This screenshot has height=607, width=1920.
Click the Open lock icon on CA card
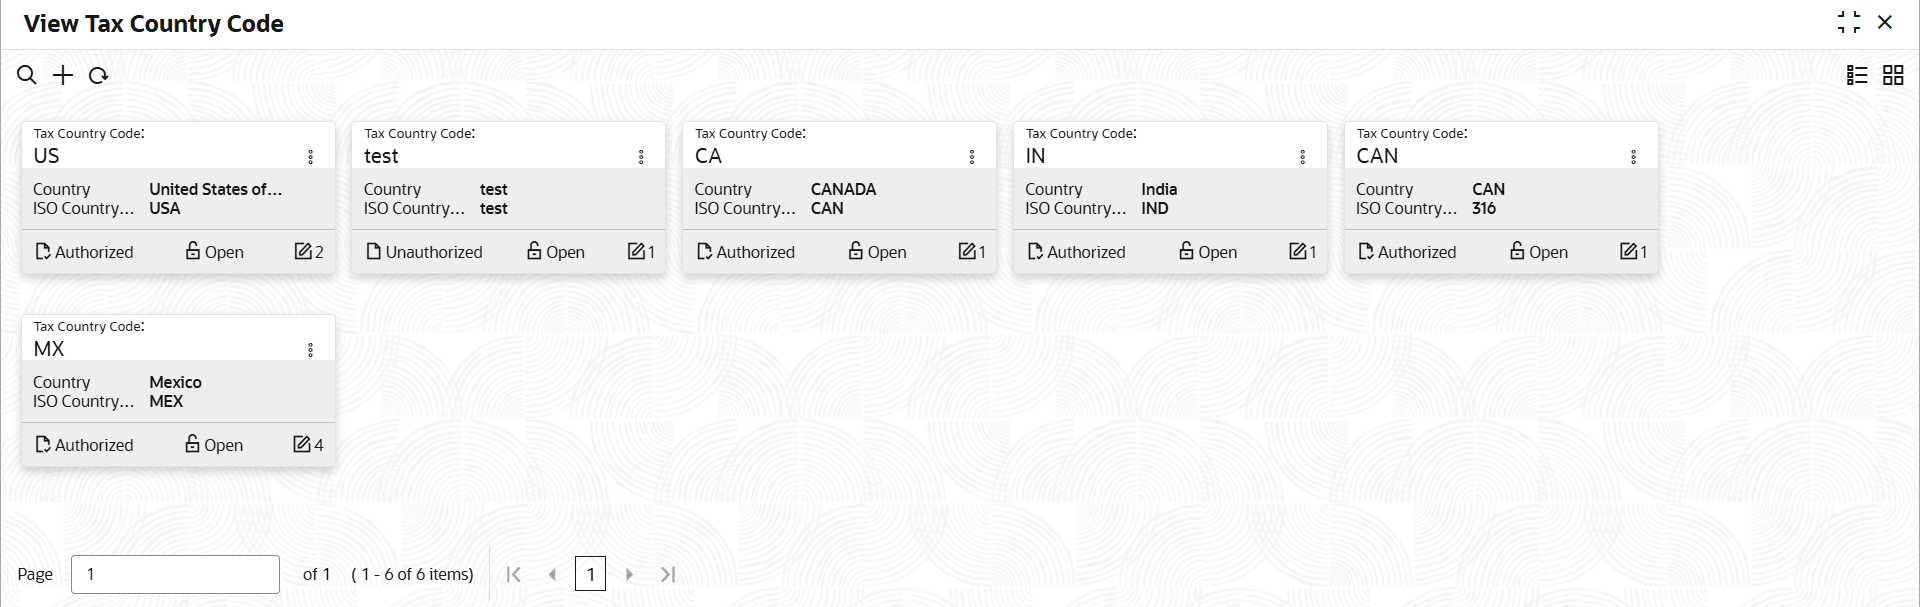pyautogui.click(x=856, y=251)
